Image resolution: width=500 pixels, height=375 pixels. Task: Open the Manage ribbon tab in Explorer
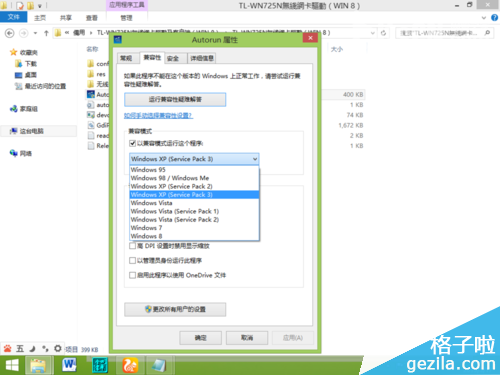(126, 18)
